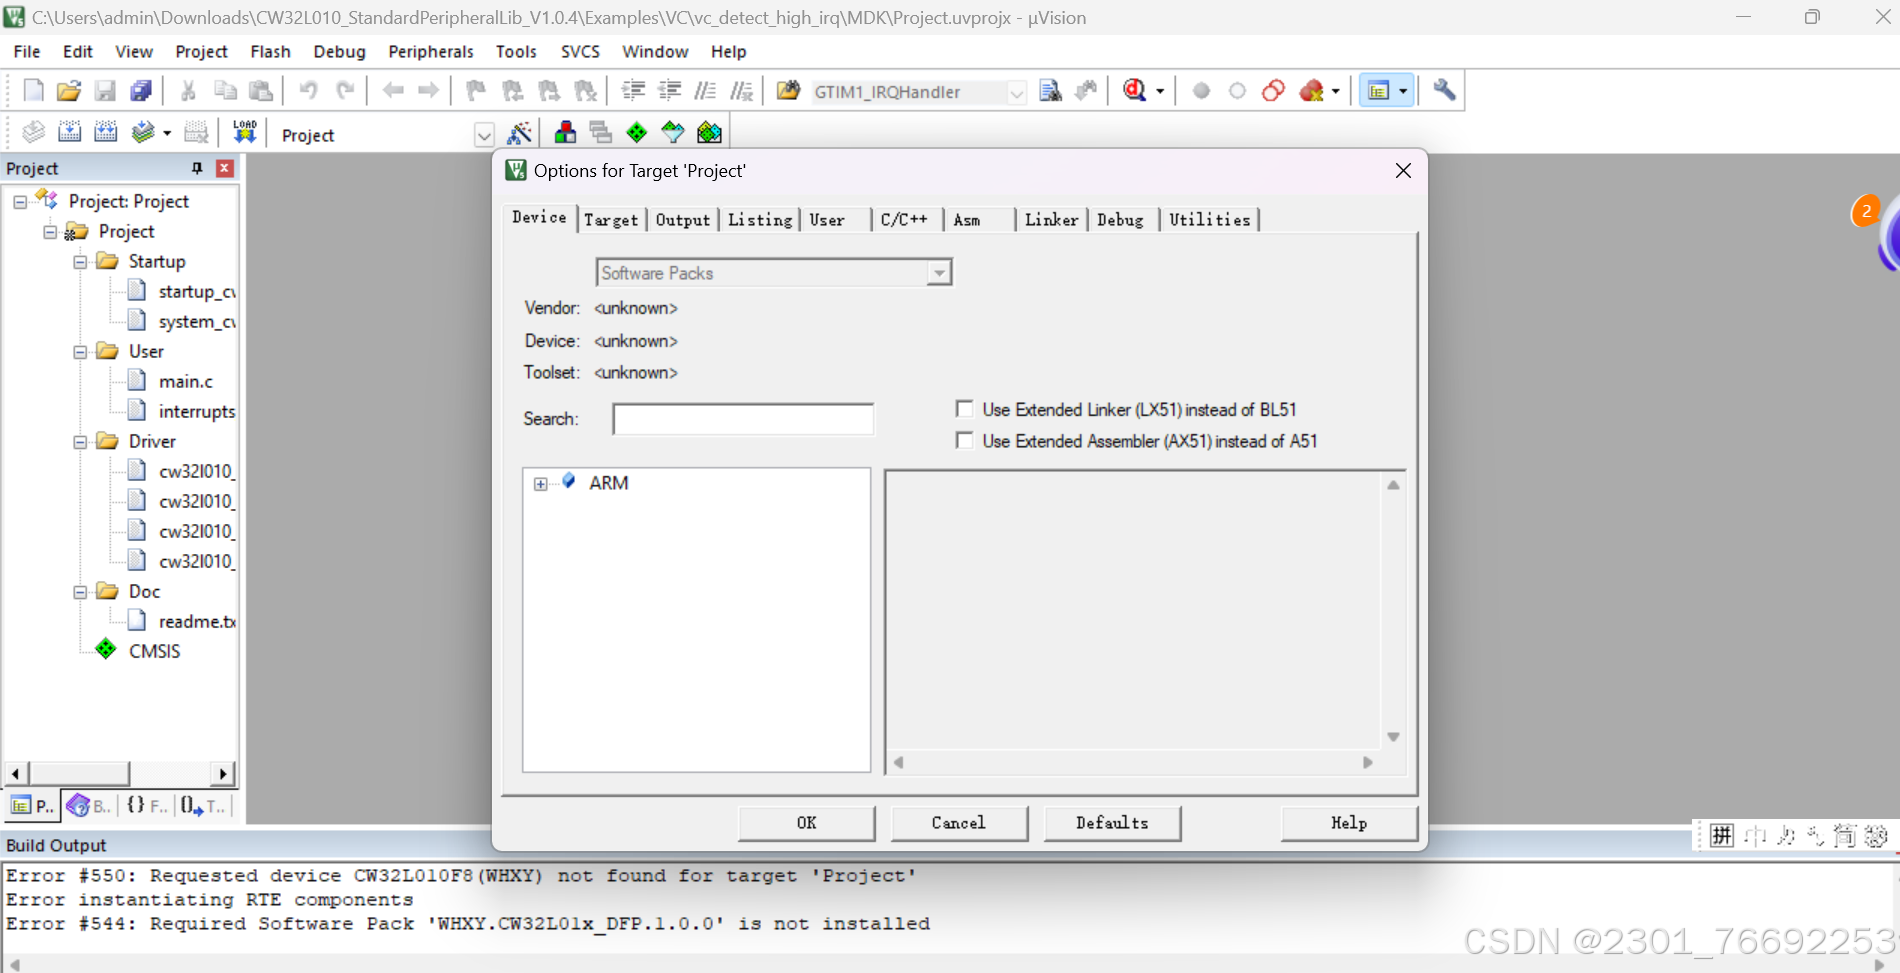The height and width of the screenshot is (973, 1900).
Task: Select main.c in the project tree
Action: click(x=186, y=382)
